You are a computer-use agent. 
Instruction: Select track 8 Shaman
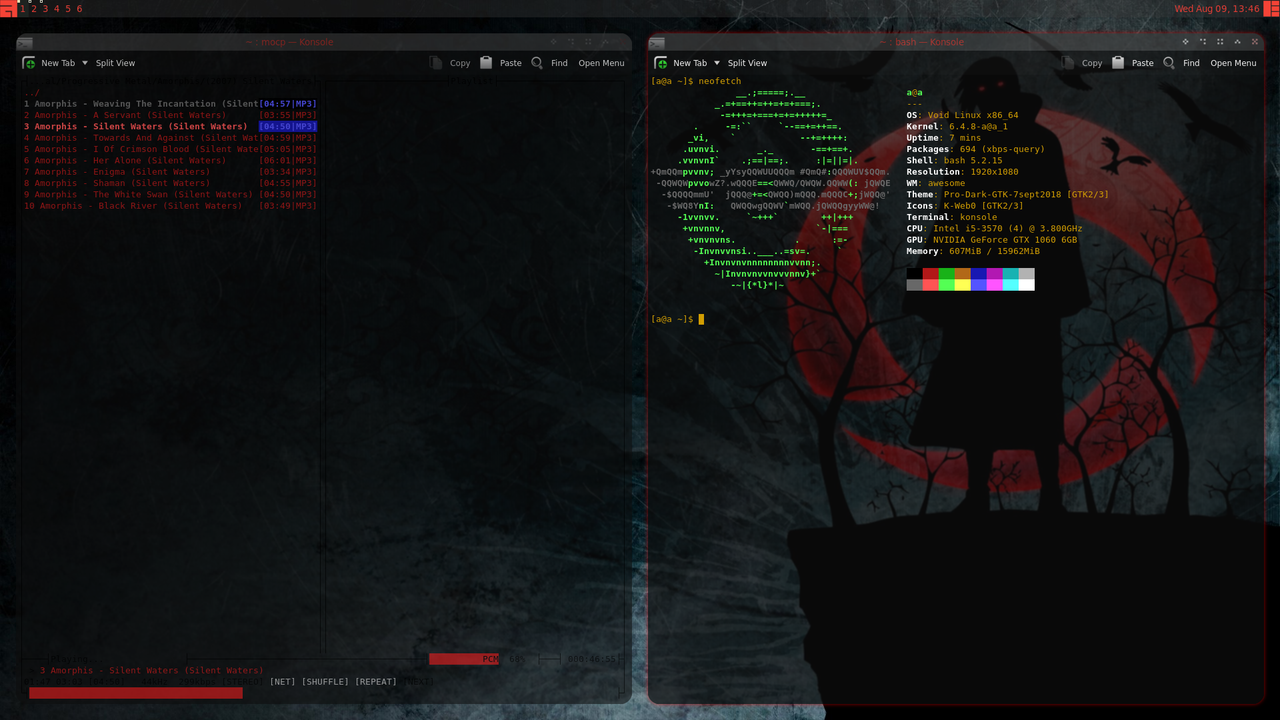(x=170, y=183)
